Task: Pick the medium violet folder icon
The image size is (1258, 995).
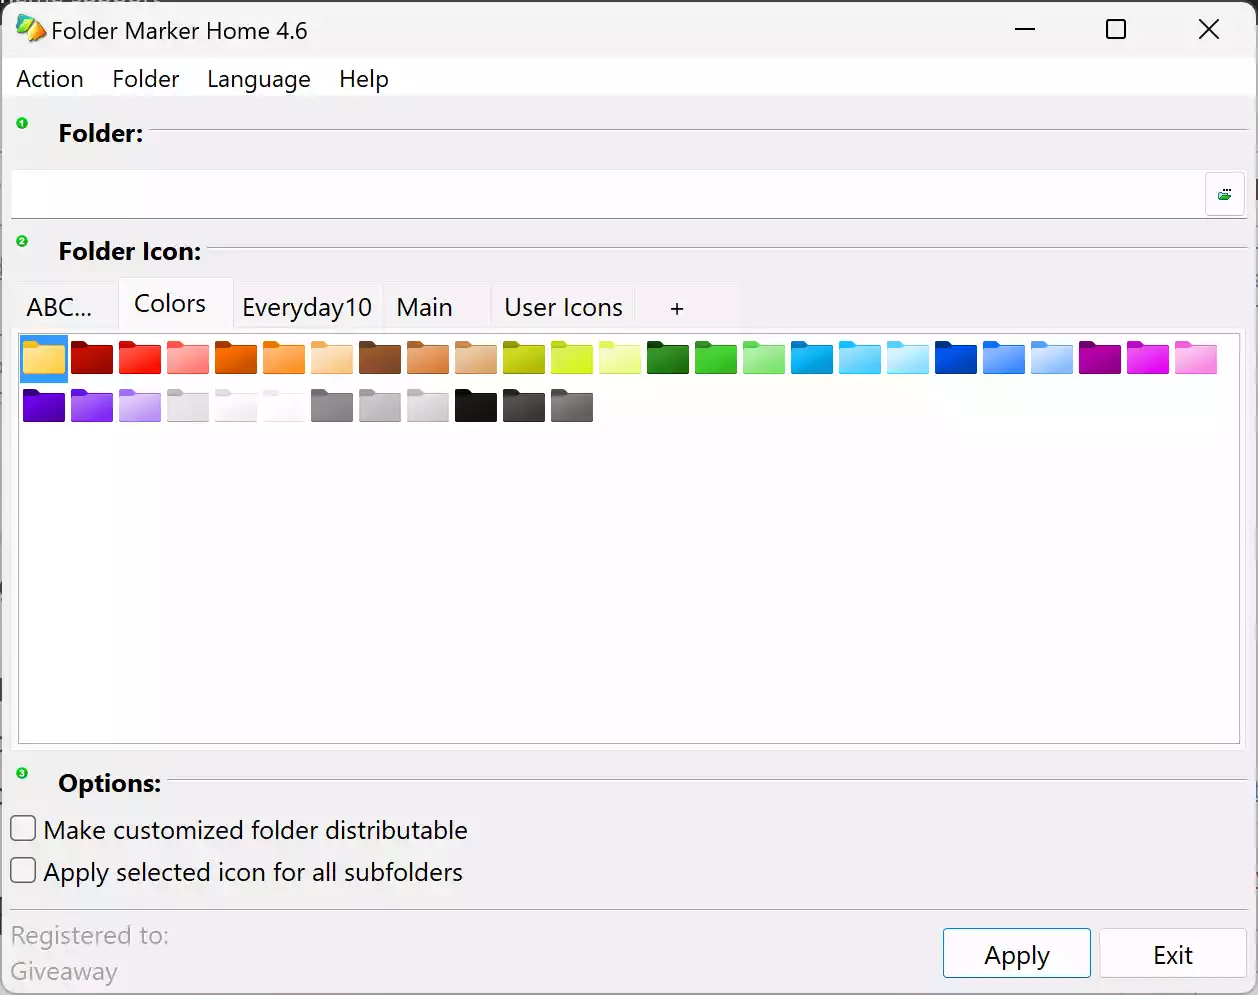Action: click(92, 406)
